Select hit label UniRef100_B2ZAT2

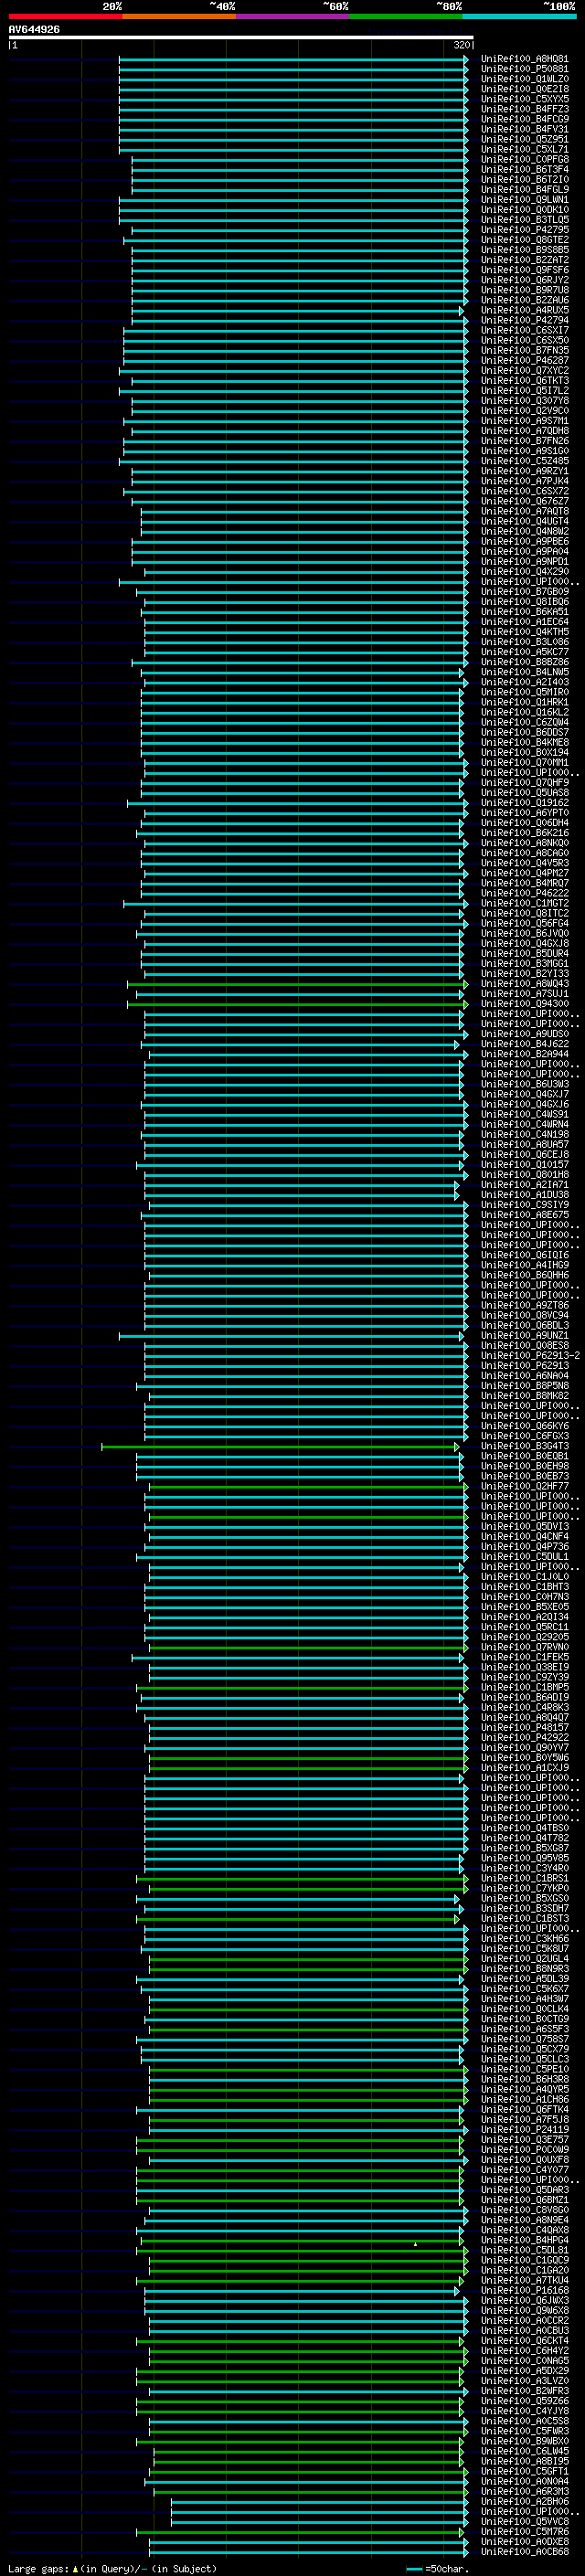(525, 260)
